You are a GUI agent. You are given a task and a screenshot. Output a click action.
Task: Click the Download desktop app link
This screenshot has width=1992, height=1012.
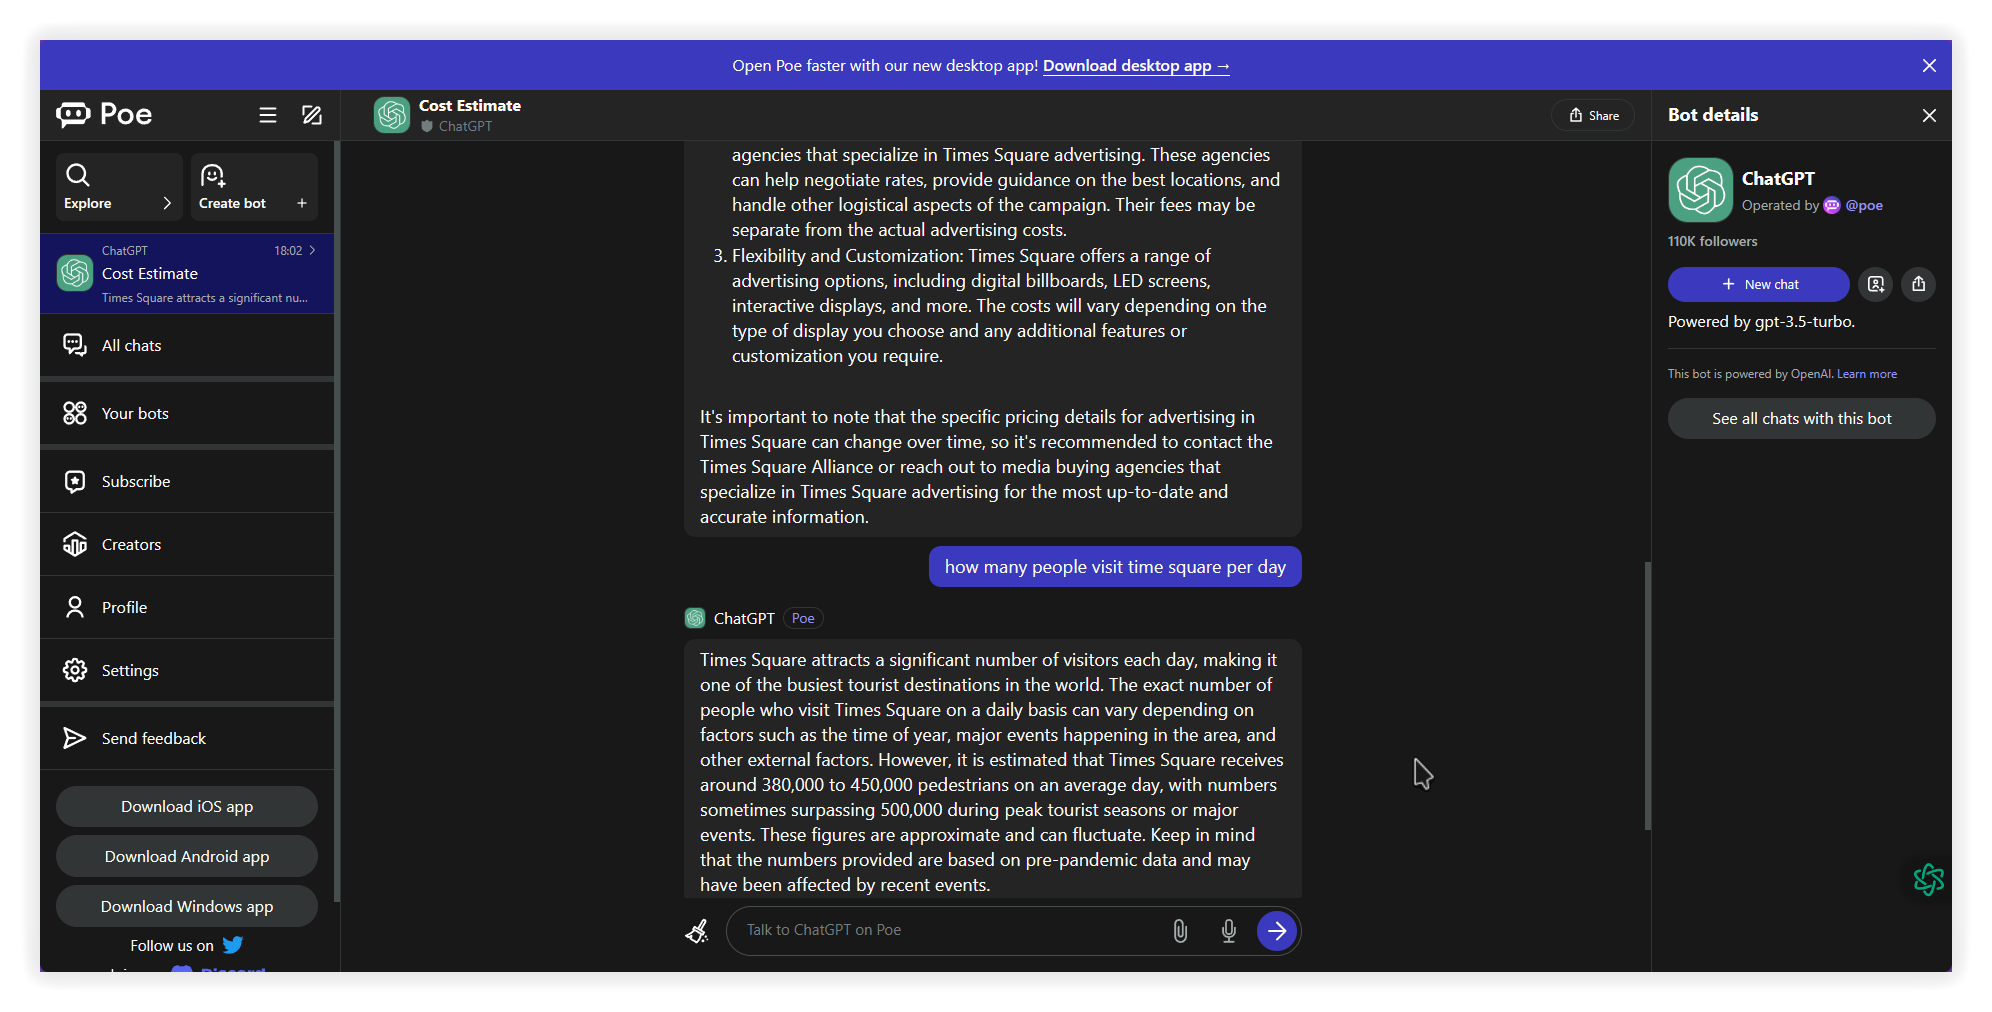pyautogui.click(x=1136, y=65)
